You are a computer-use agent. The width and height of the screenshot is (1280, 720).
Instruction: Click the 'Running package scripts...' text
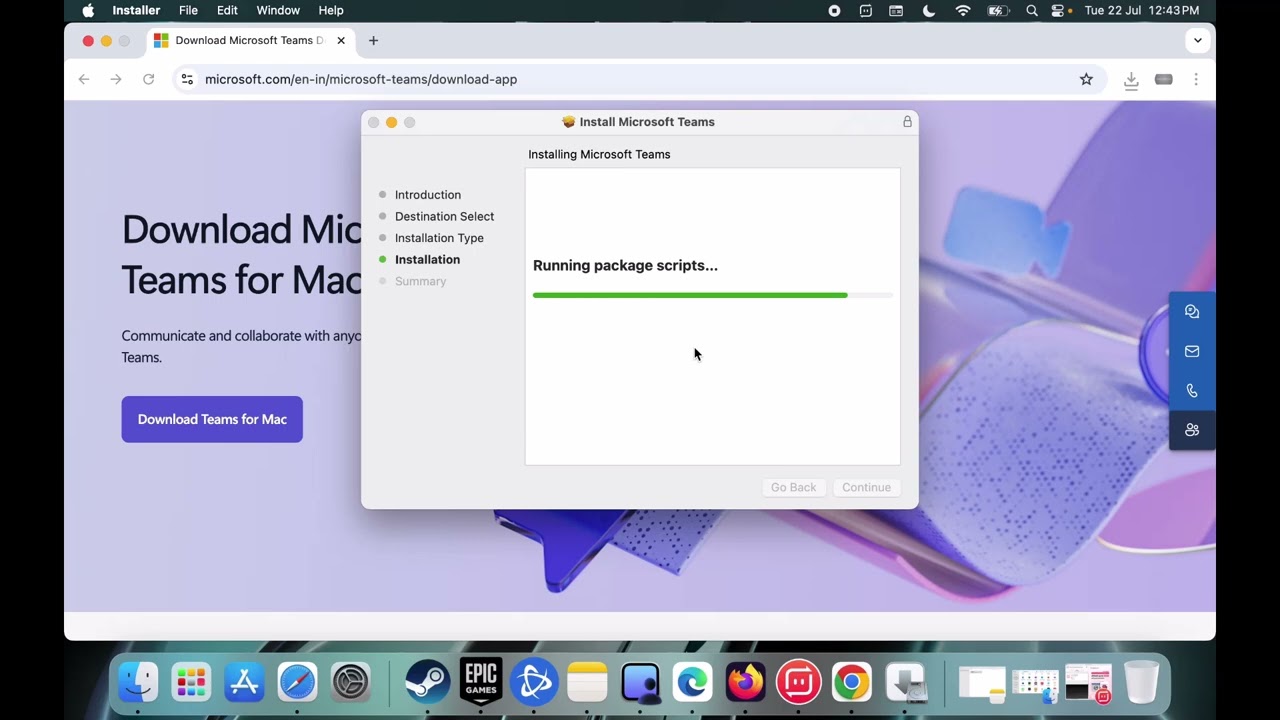(625, 265)
